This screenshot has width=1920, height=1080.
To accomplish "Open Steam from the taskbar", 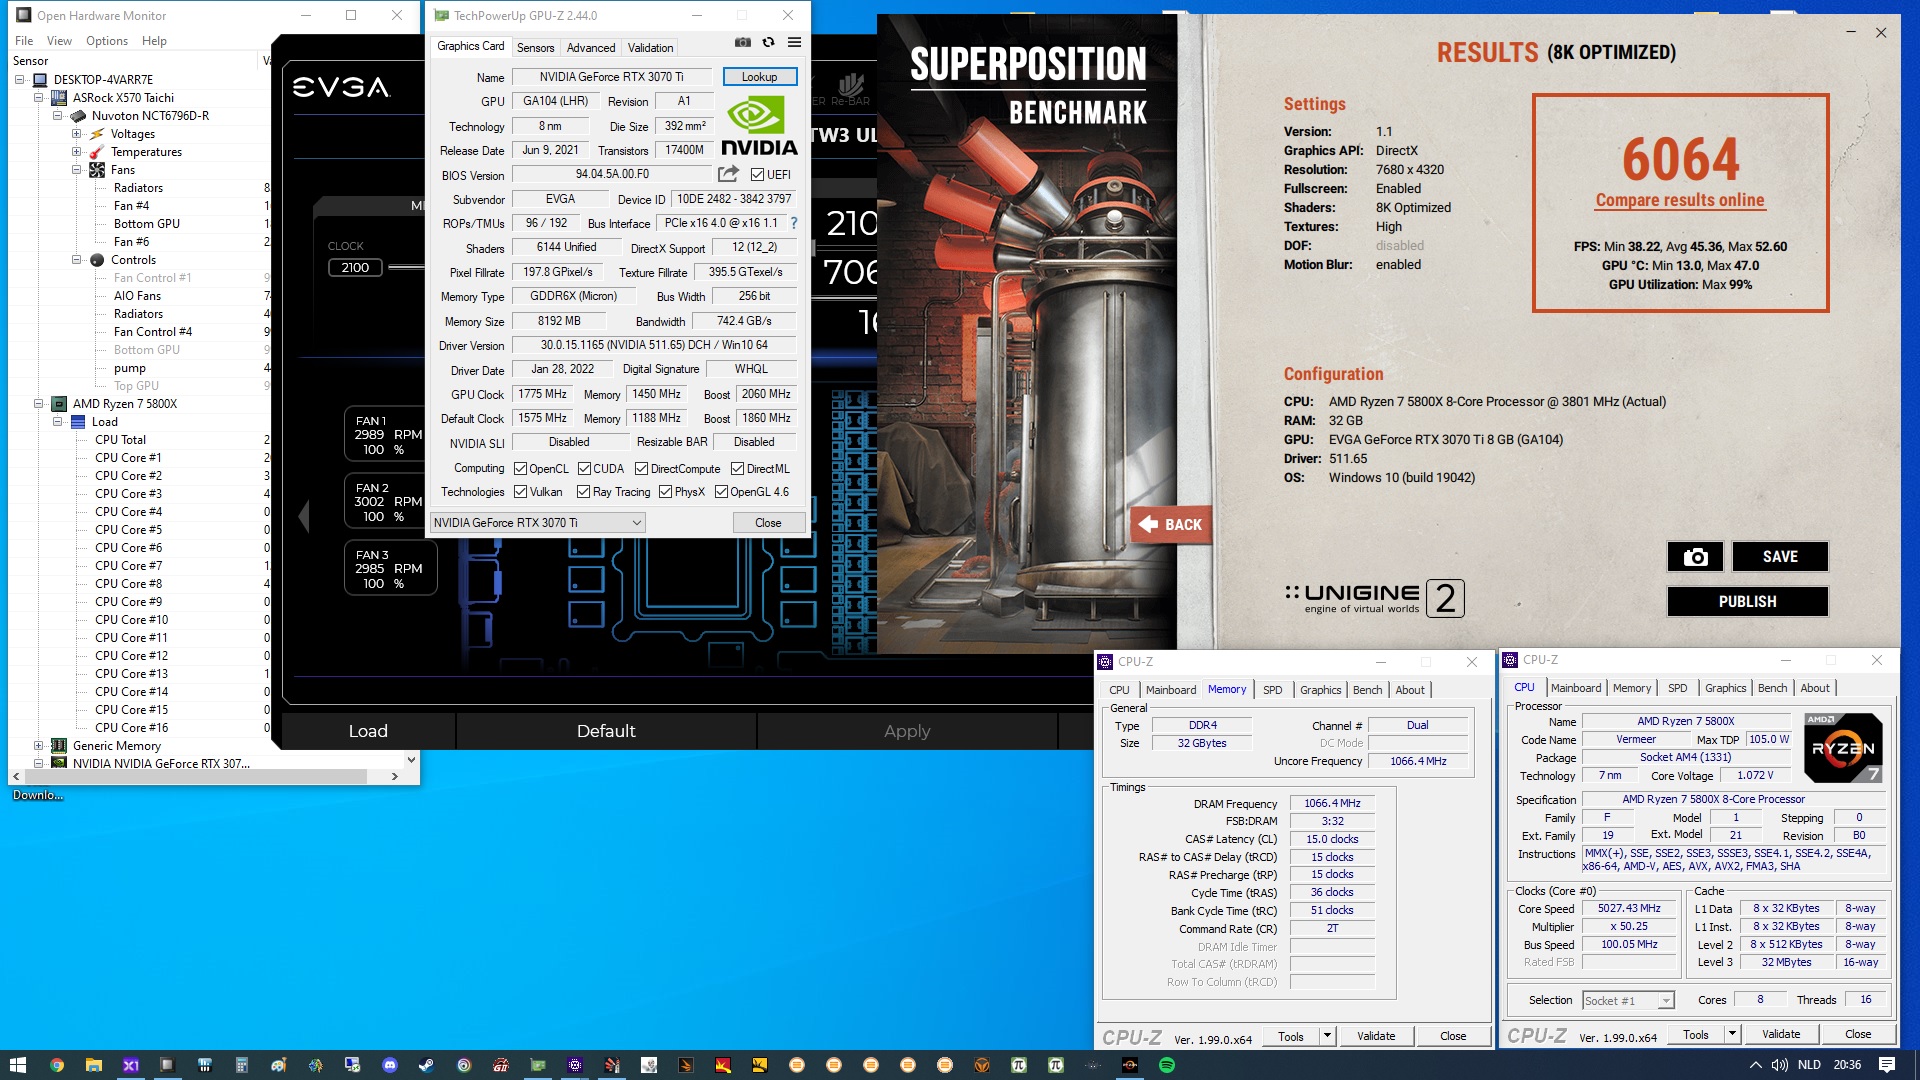I will click(x=427, y=1065).
